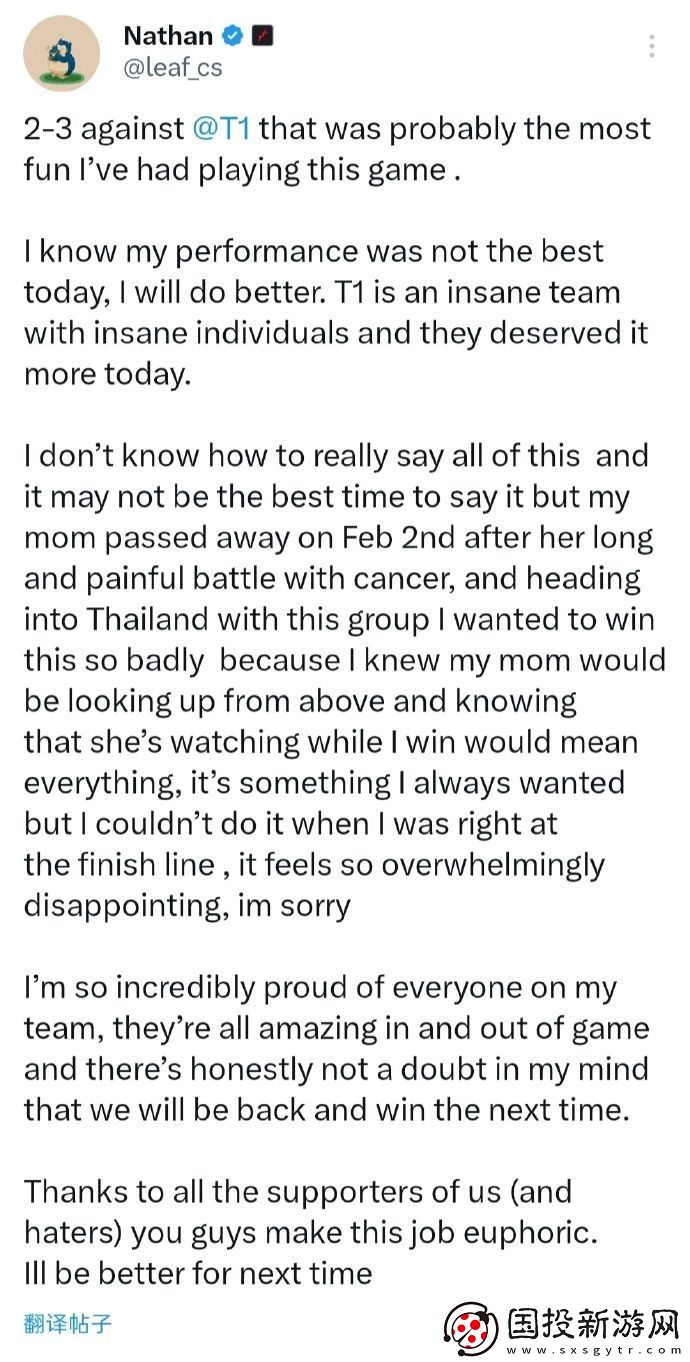Open the @leaf_cs handle link
The image size is (690, 1362).
pyautogui.click(x=172, y=68)
